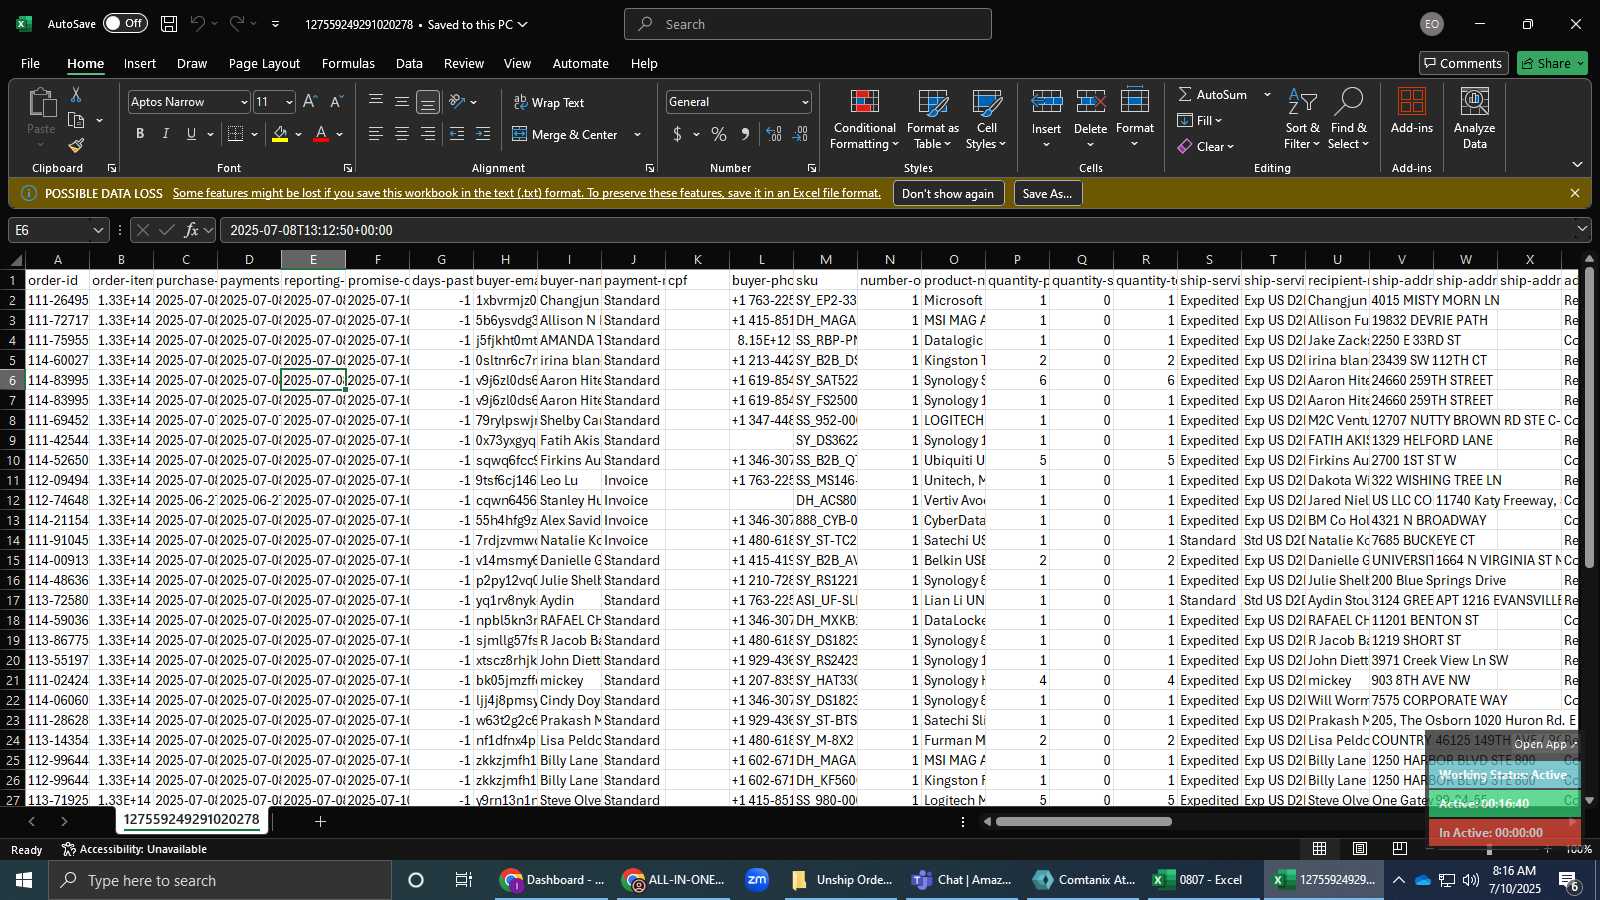This screenshot has width=1600, height=900.
Task: Click in the Search box
Action: pos(808,24)
